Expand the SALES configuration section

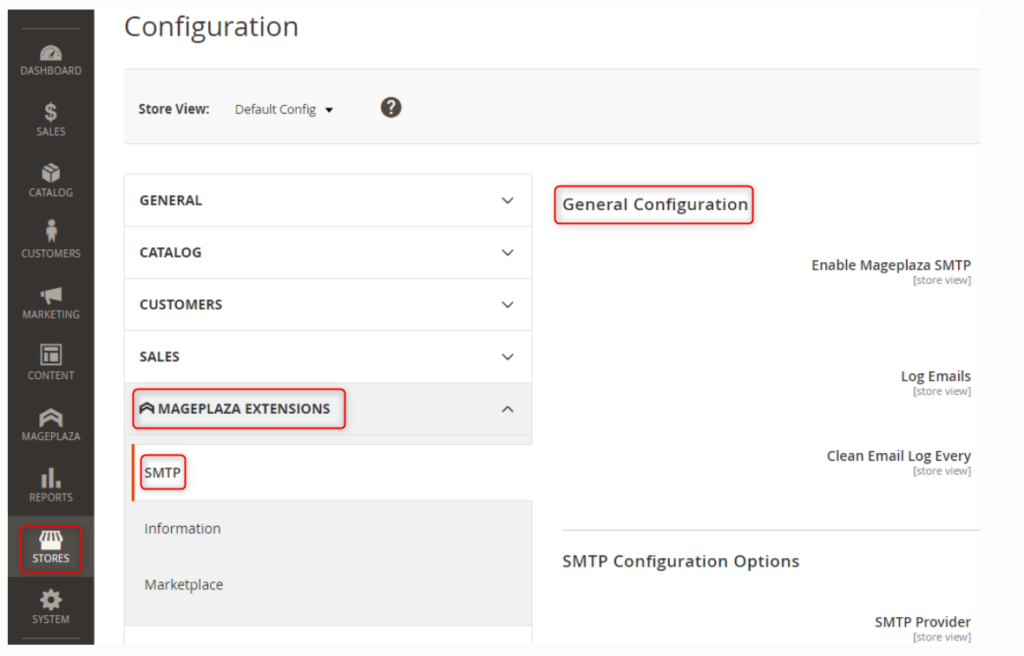[x=328, y=356]
